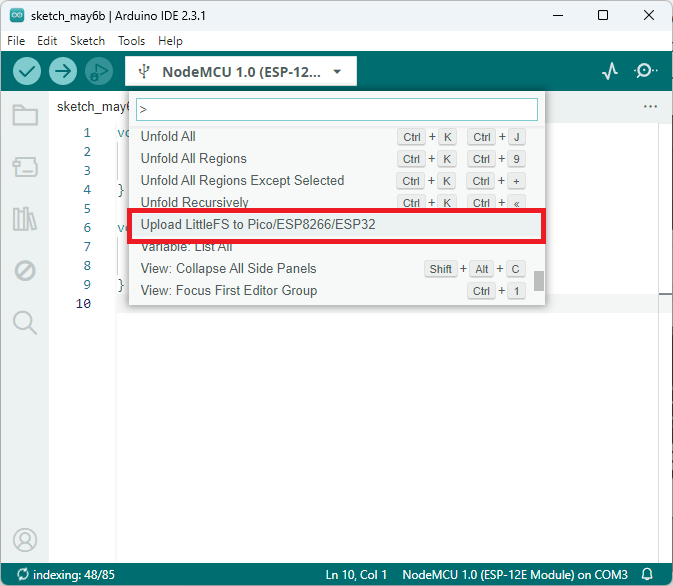Click the command list scrollbar thumb
The width and height of the screenshot is (673, 586).
pyautogui.click(x=539, y=281)
